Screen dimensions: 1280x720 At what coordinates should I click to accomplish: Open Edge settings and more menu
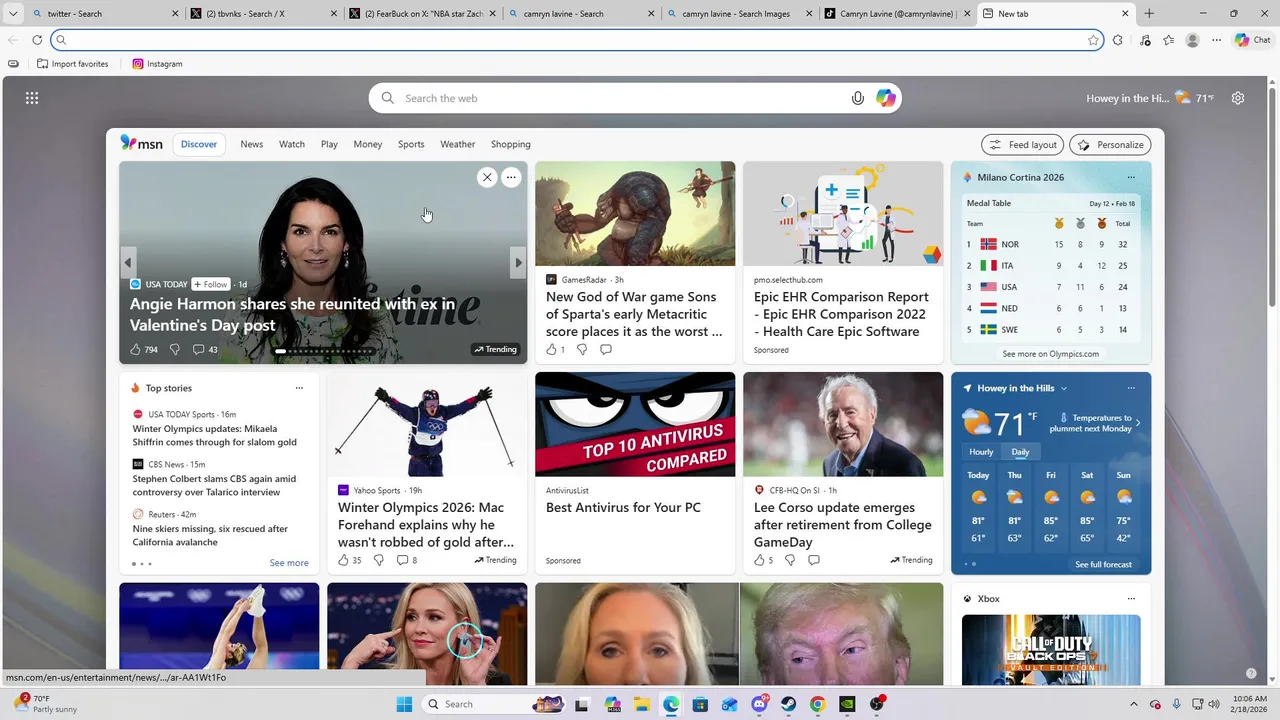[x=1216, y=40]
